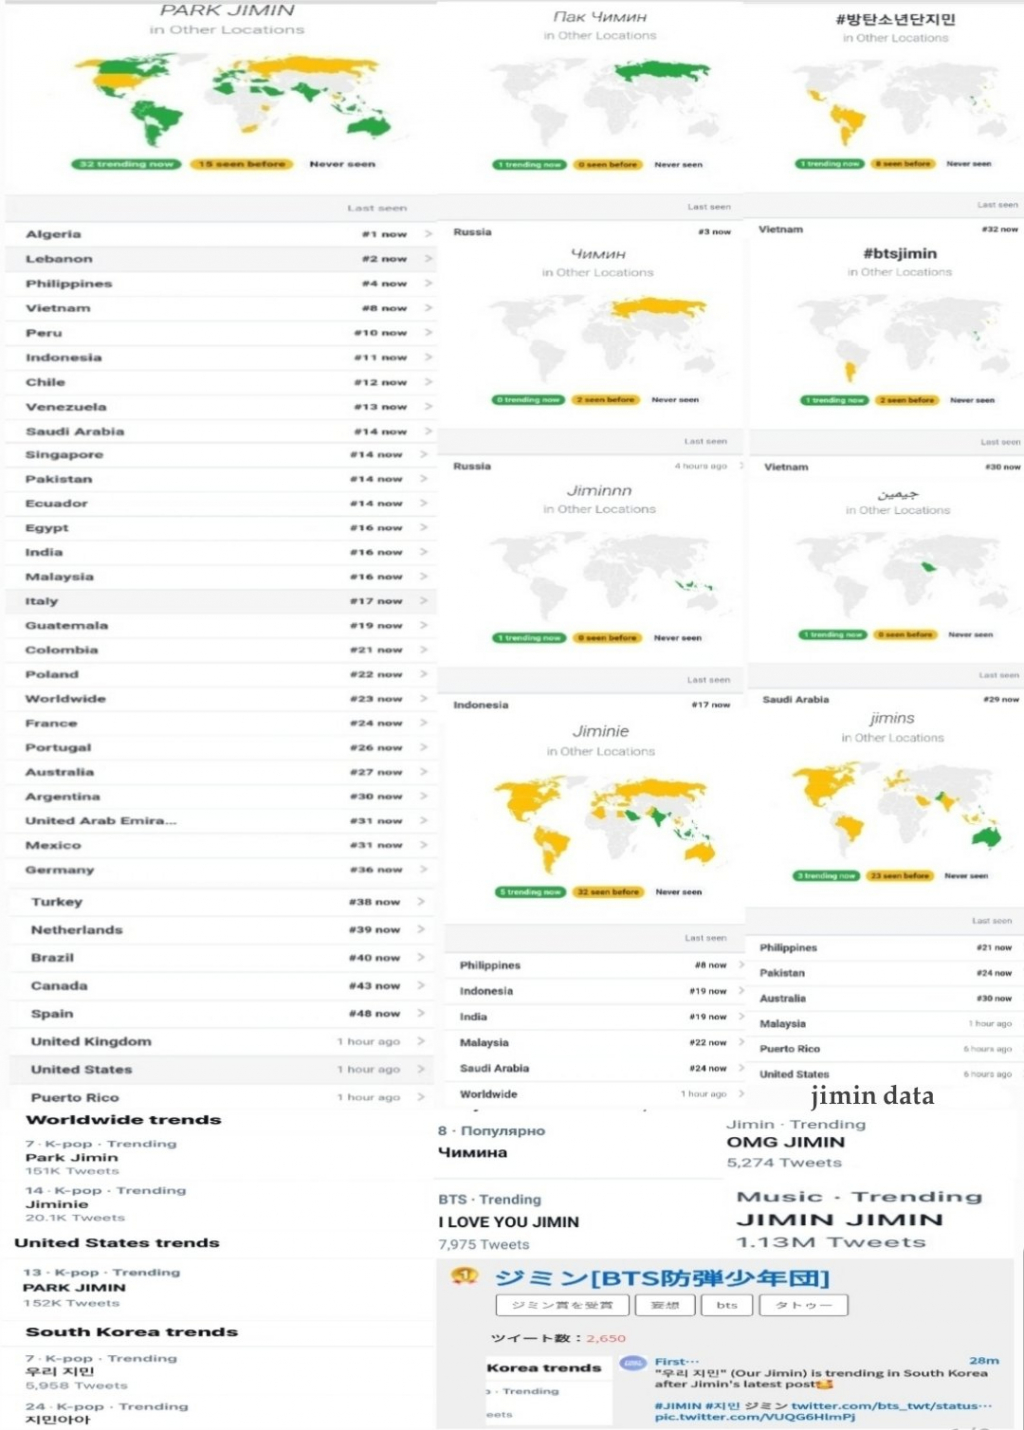This screenshot has width=1024, height=1430.
Task: Select the yellow '15 seen before' pill
Action: [242, 164]
